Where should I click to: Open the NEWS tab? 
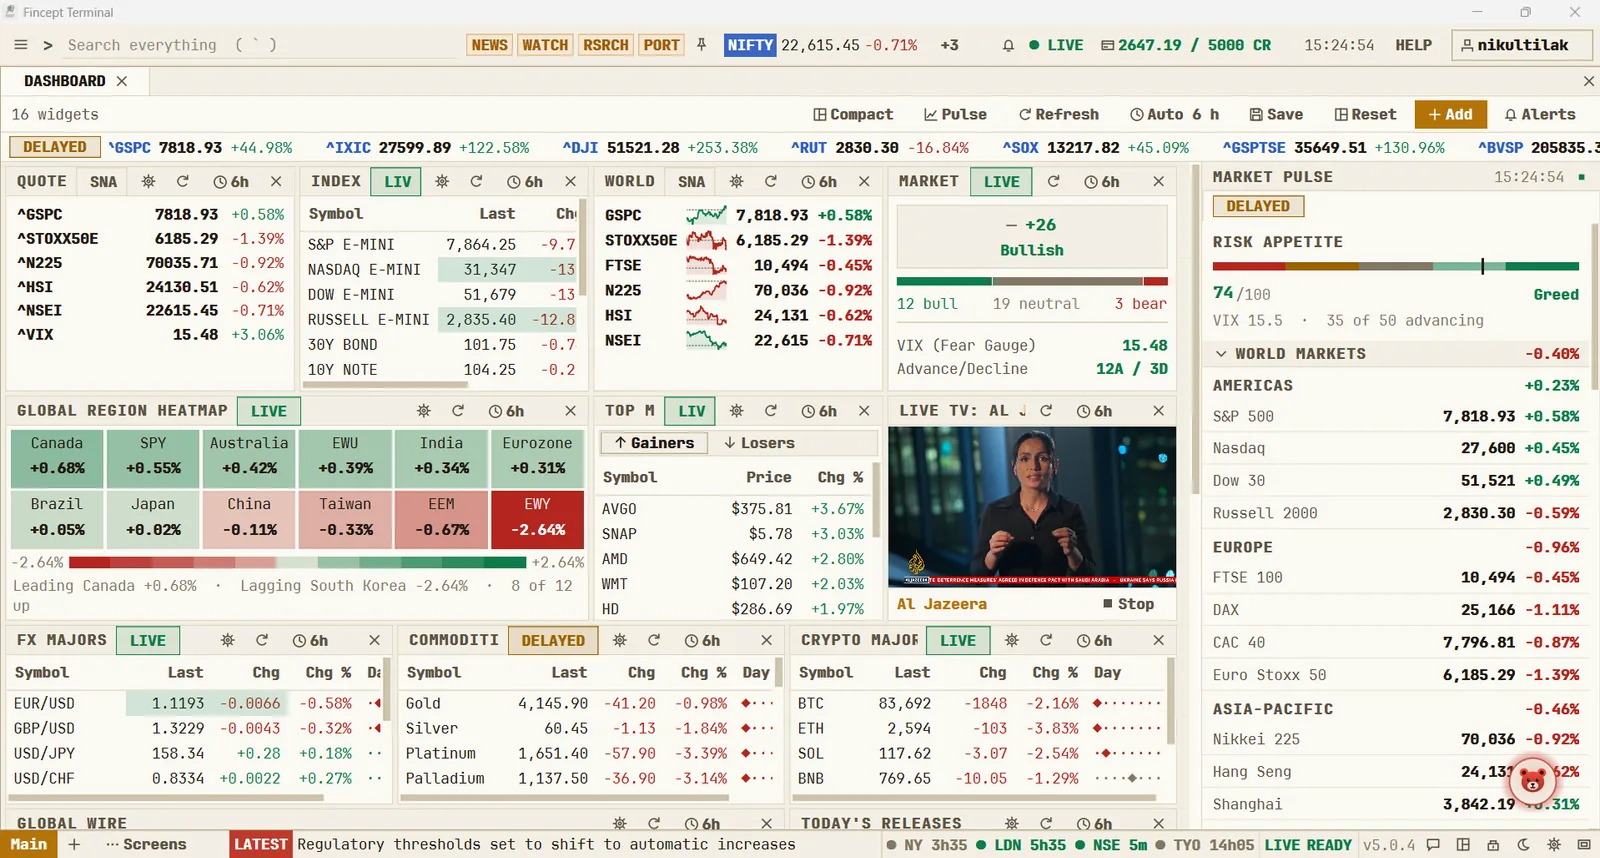click(490, 45)
